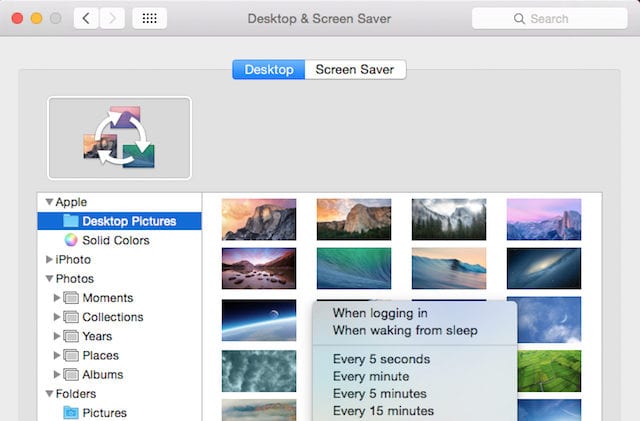The height and width of the screenshot is (421, 640).
Task: Click the forward arrow button
Action: [112, 18]
